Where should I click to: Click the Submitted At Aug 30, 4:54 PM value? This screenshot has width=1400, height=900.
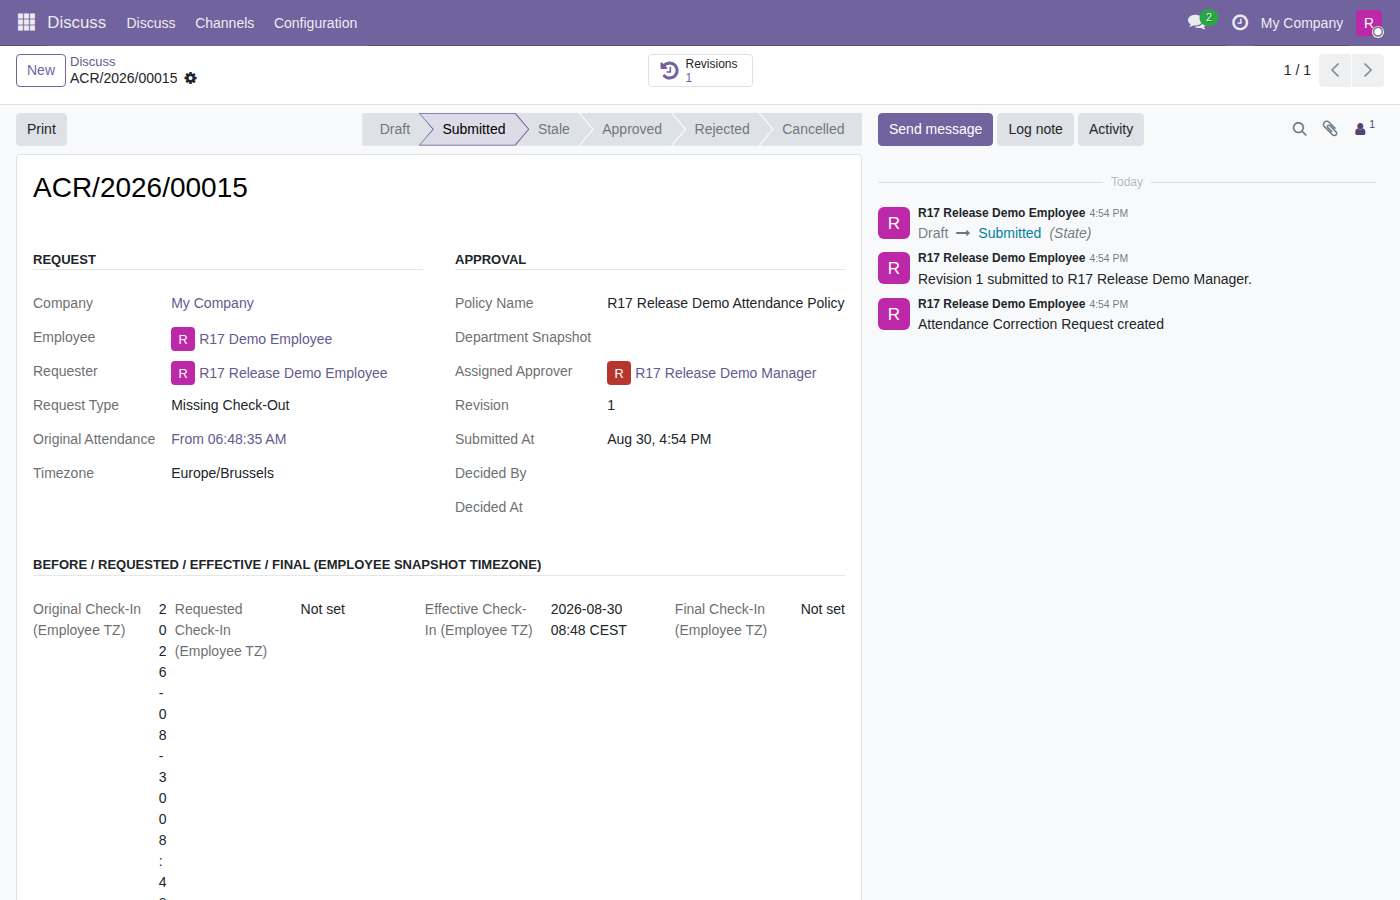point(659,439)
